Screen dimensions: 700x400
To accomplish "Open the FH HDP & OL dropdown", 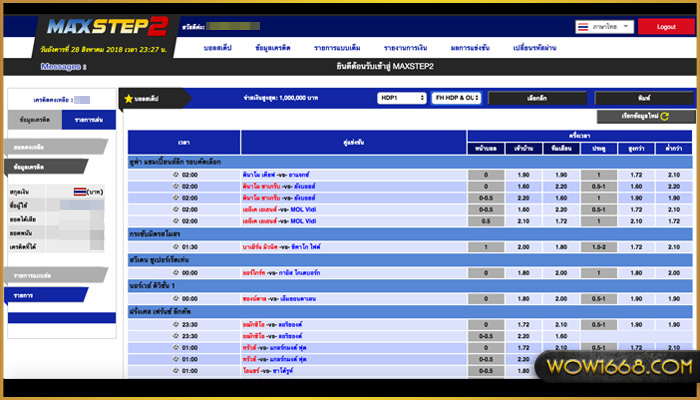I will point(455,98).
